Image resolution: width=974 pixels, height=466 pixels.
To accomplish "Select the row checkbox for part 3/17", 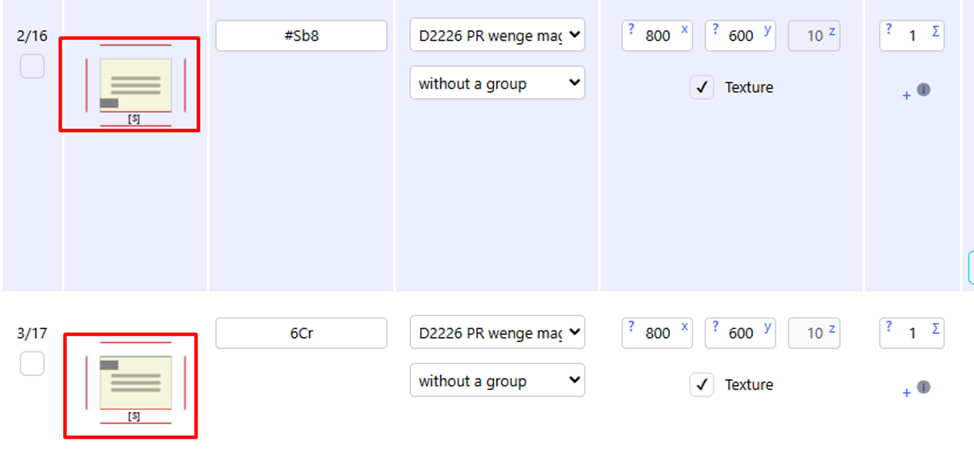I will point(32,364).
